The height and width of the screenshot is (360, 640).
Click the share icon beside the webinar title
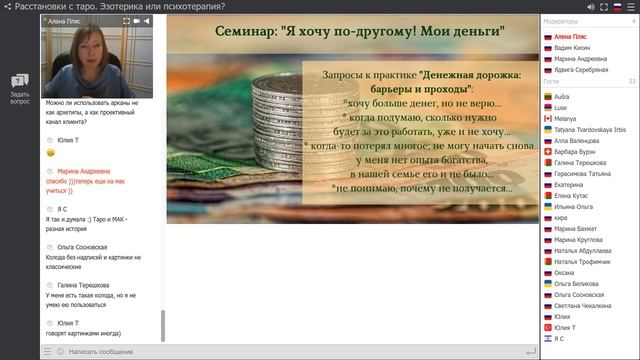click(x=7, y=7)
